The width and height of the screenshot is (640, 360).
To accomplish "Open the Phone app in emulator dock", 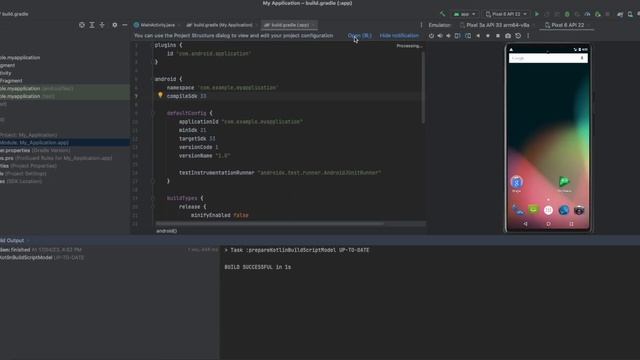I will click(518, 210).
